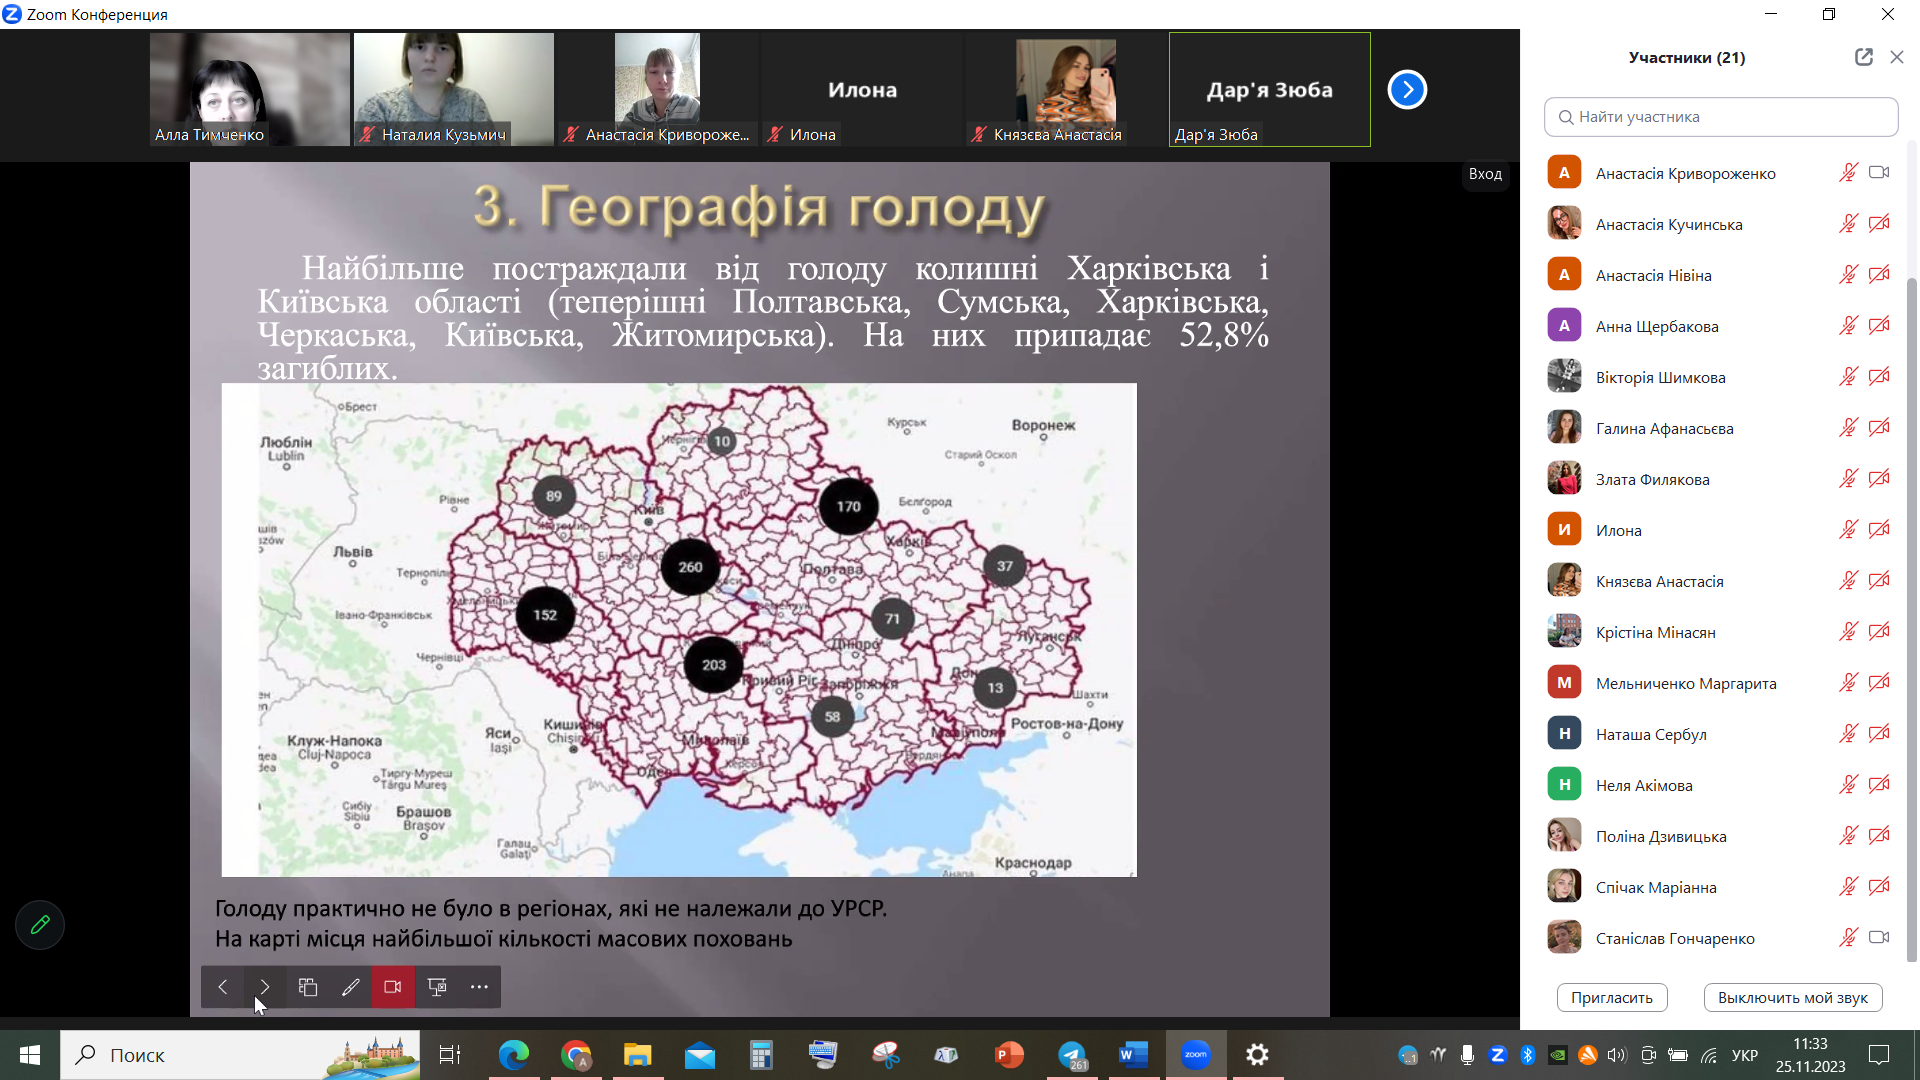Open presenter view icon in slideshow toolbar
Screen dimensions: 1920x1080
[x=437, y=987]
